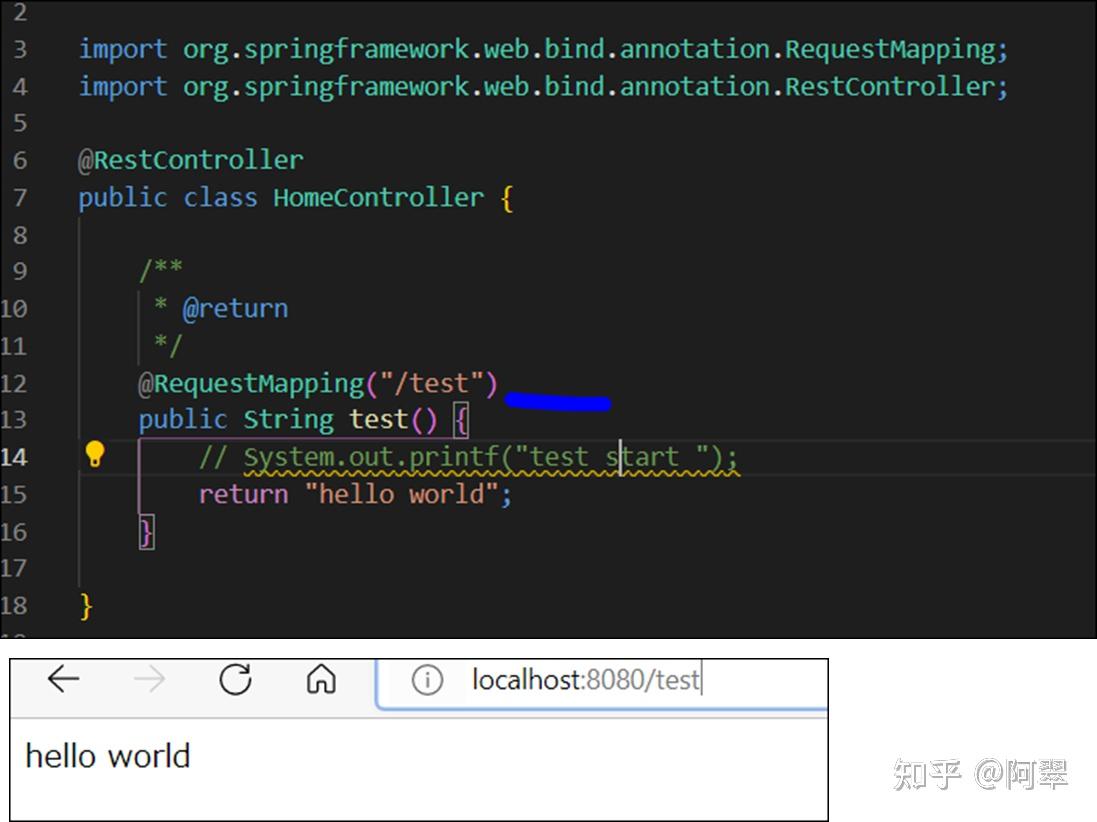Click hello world text in browser page
The image size is (1097, 822).
point(108,756)
